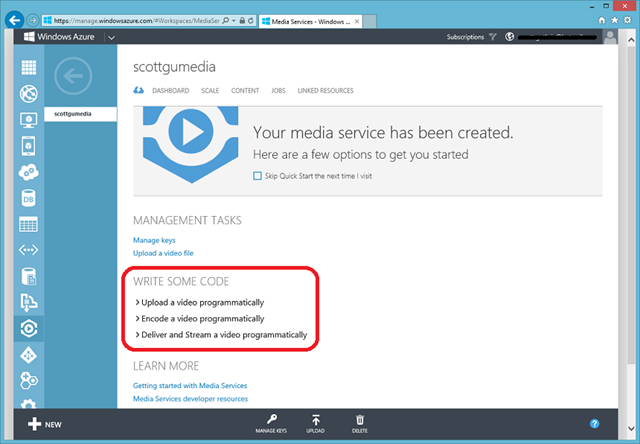Click the Windows Azure logo
Image resolution: width=640 pixels, height=444 pixels.
[x=59, y=37]
